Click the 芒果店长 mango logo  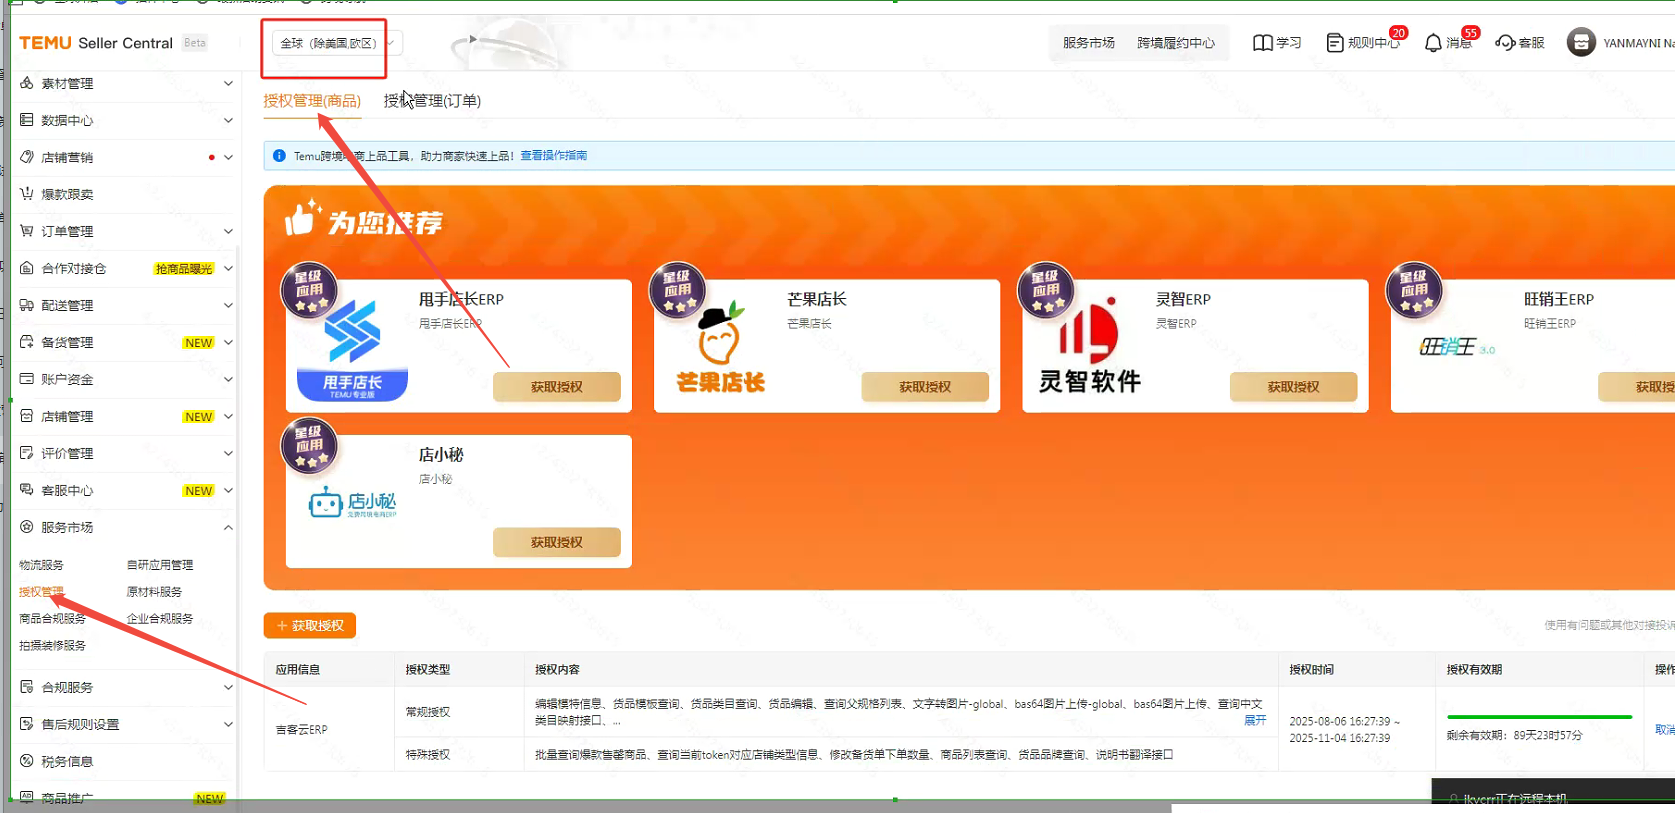click(x=720, y=347)
